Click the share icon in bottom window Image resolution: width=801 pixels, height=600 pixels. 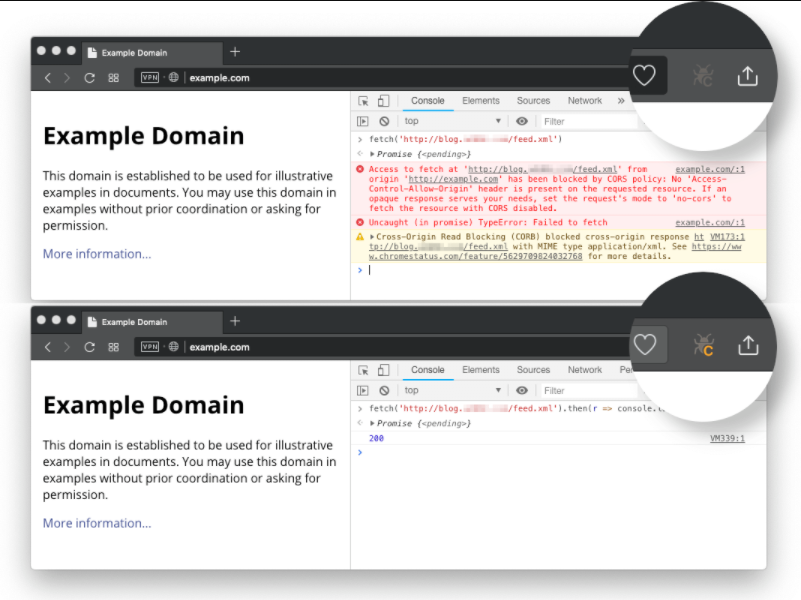click(747, 346)
